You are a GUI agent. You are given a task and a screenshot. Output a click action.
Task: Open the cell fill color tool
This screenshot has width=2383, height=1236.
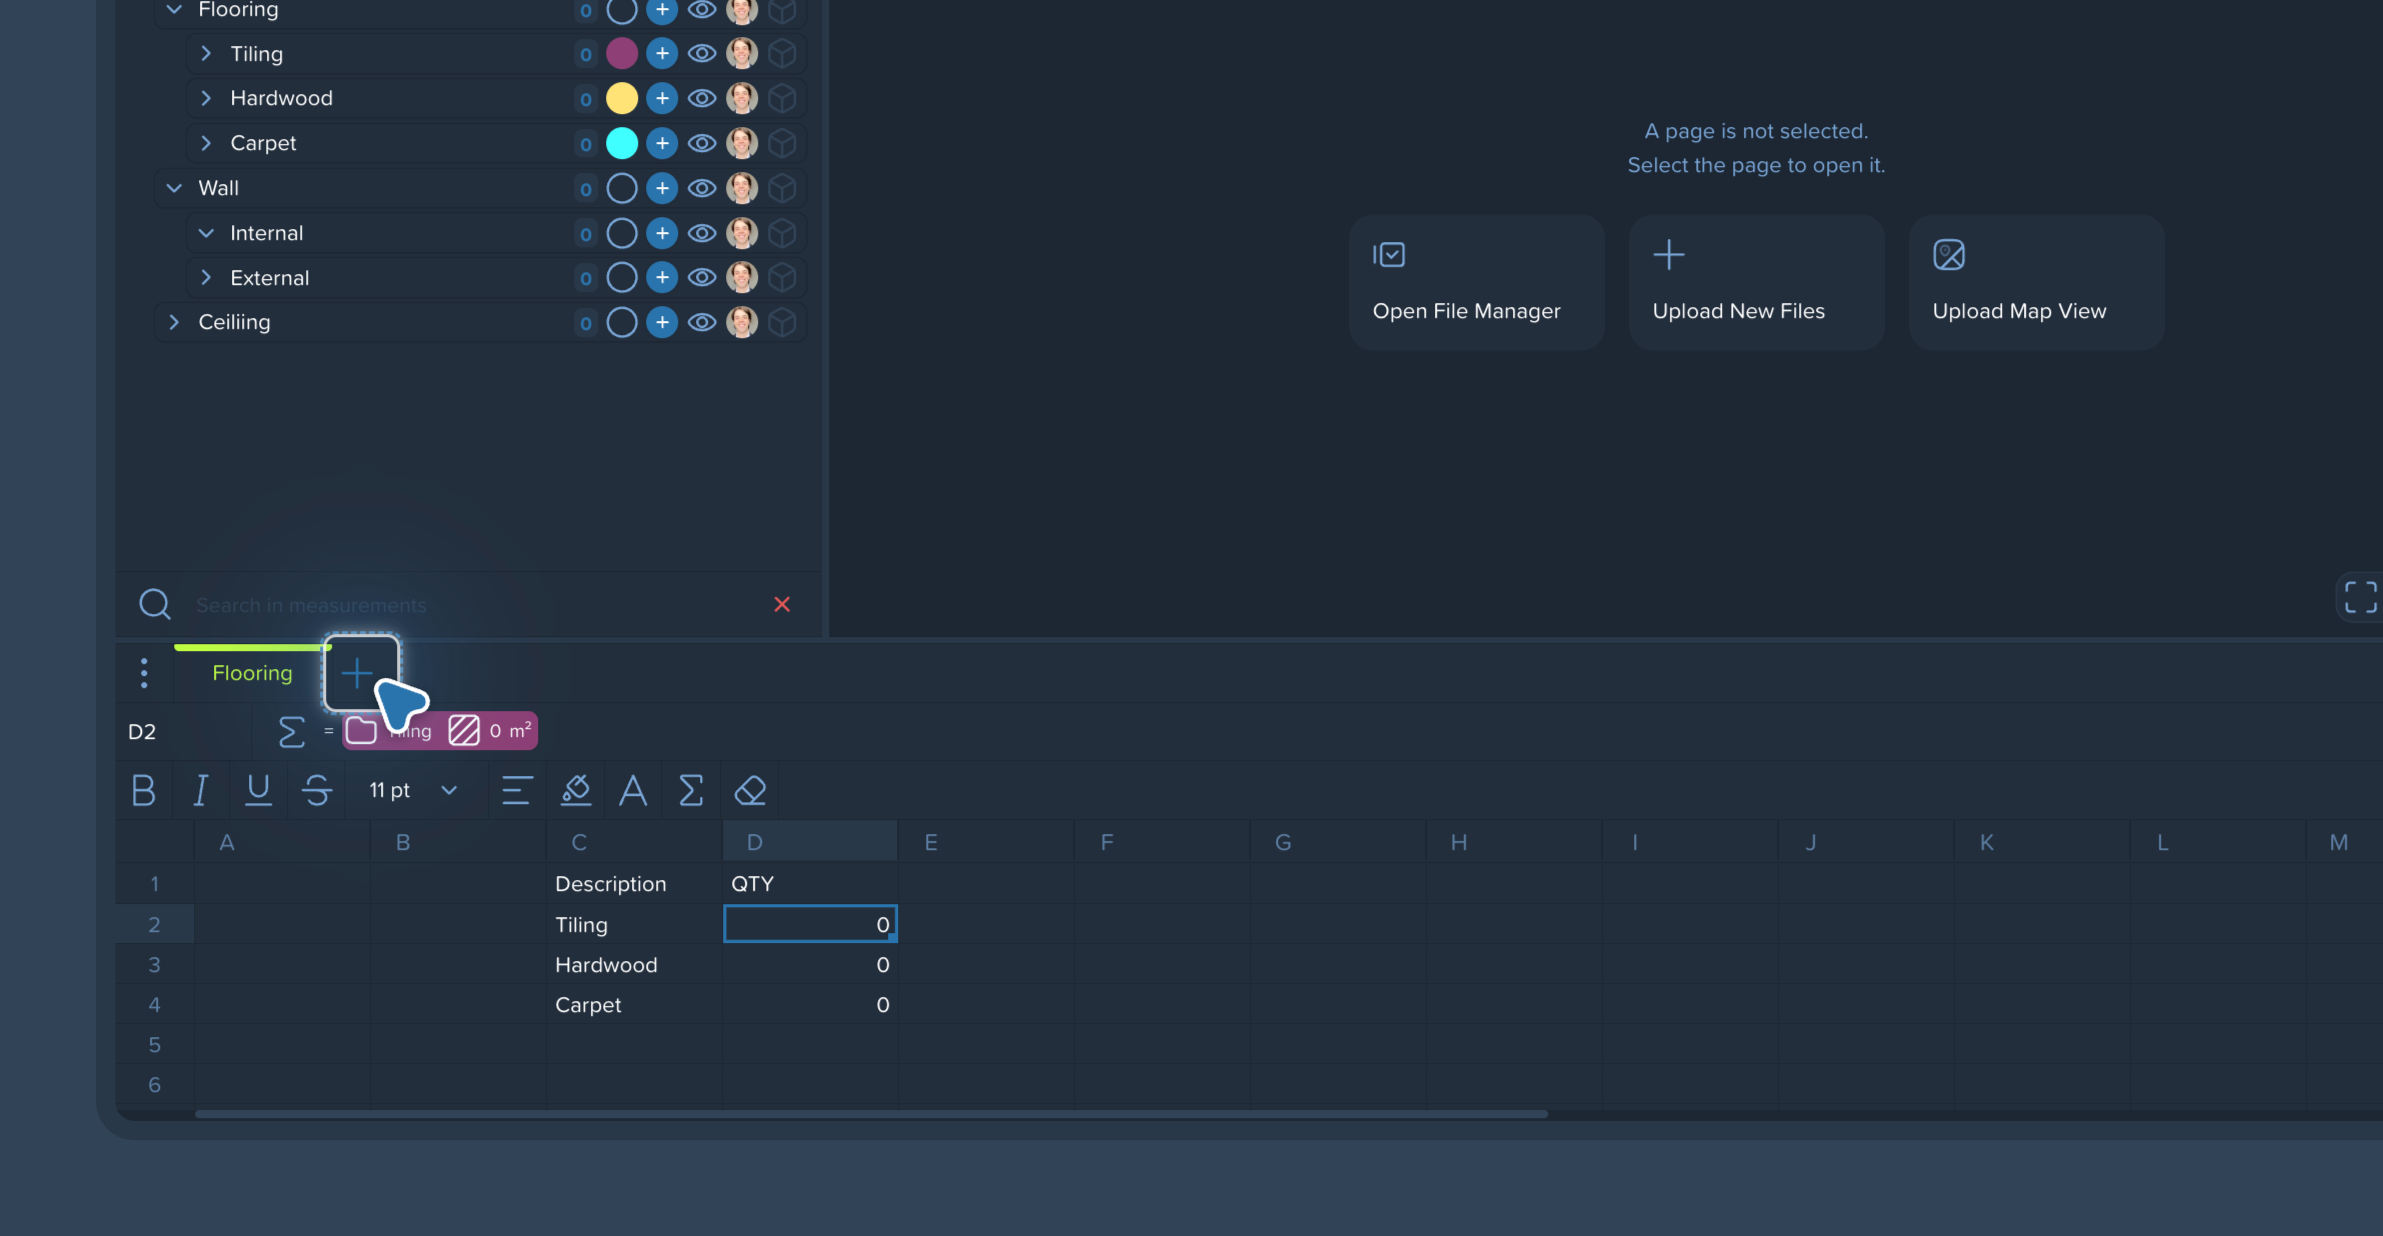pyautogui.click(x=576, y=790)
